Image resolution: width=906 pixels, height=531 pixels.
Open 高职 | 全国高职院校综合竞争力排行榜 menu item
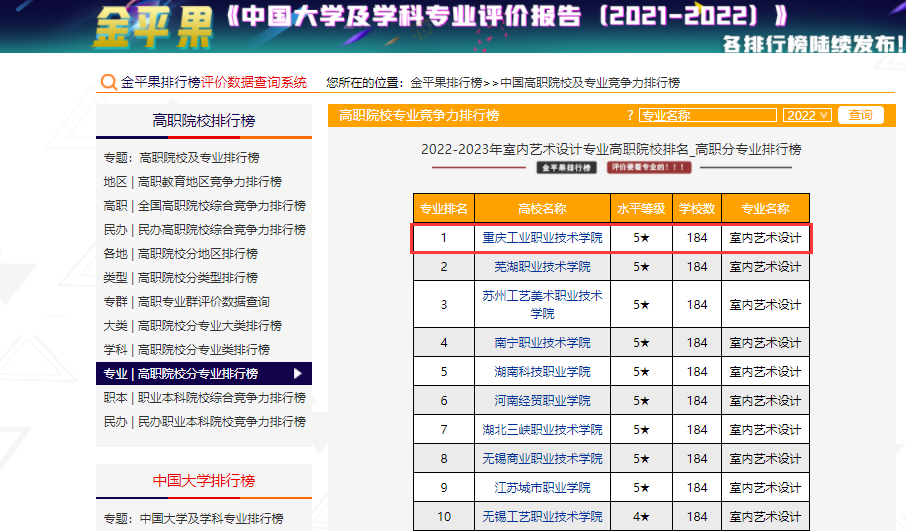pyautogui.click(x=204, y=206)
